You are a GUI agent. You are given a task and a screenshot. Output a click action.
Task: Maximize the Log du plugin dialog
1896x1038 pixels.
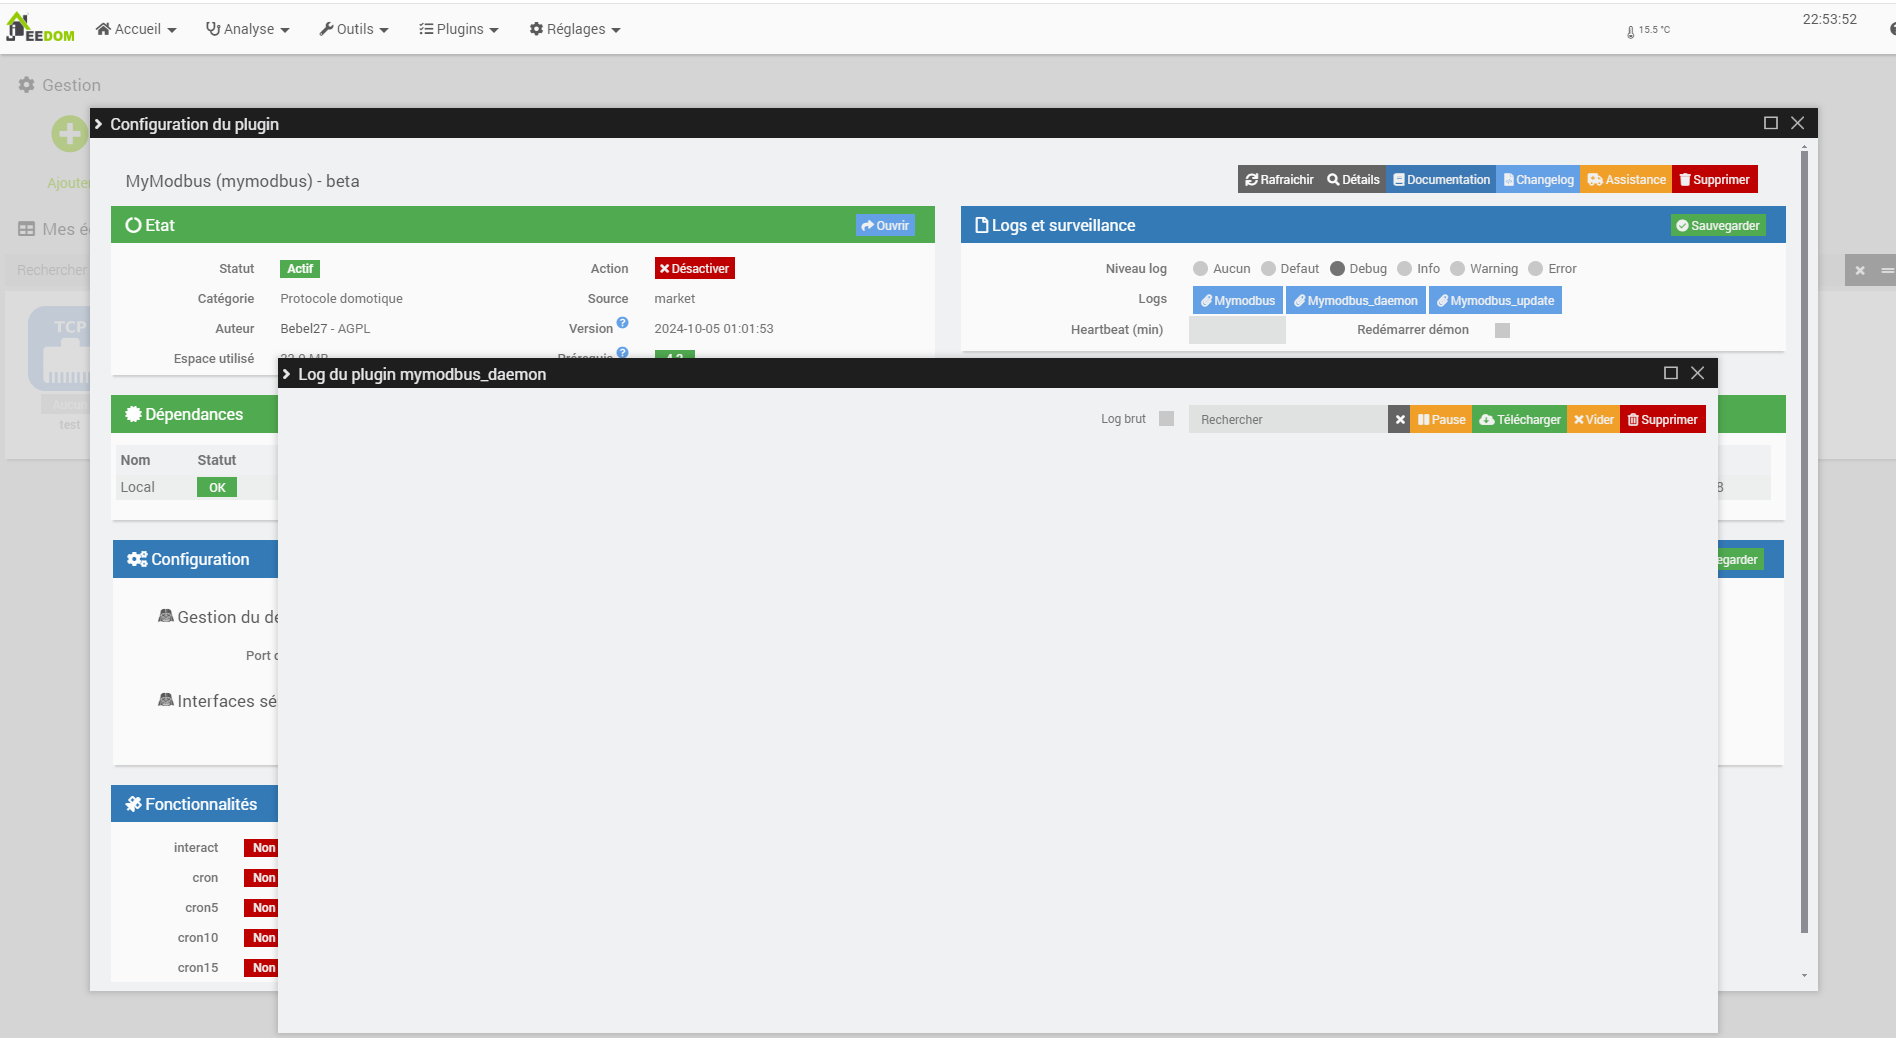click(x=1670, y=373)
